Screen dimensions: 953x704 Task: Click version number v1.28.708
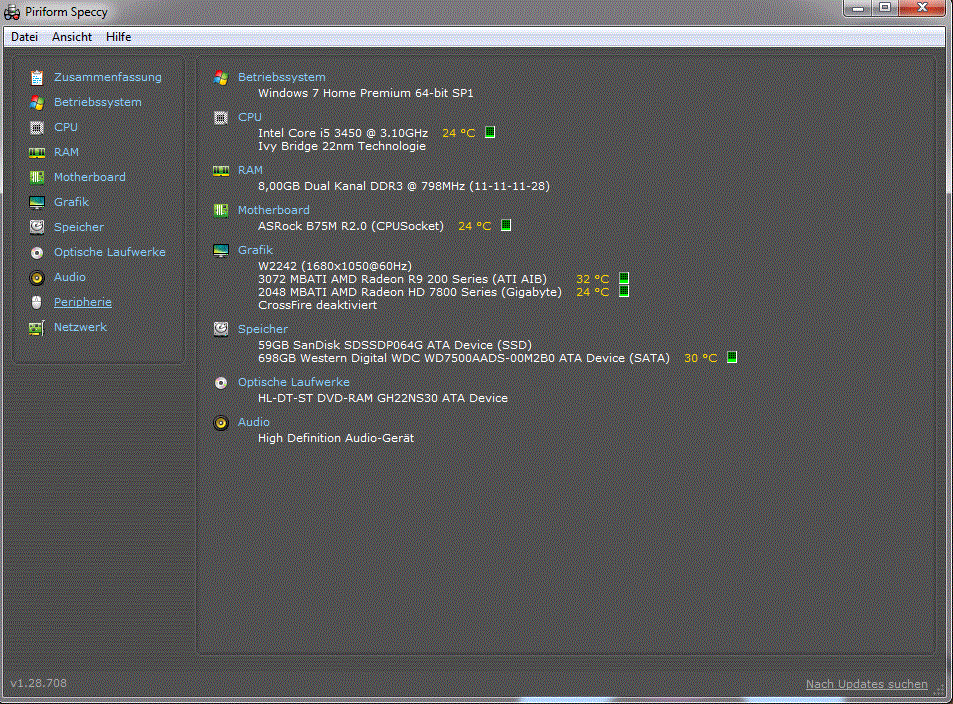[38, 683]
